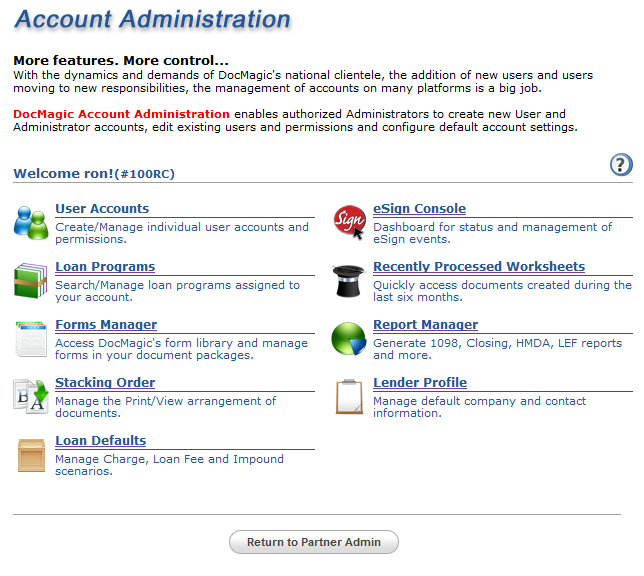
Task: Open Loan Defaults settings link
Action: click(100, 441)
